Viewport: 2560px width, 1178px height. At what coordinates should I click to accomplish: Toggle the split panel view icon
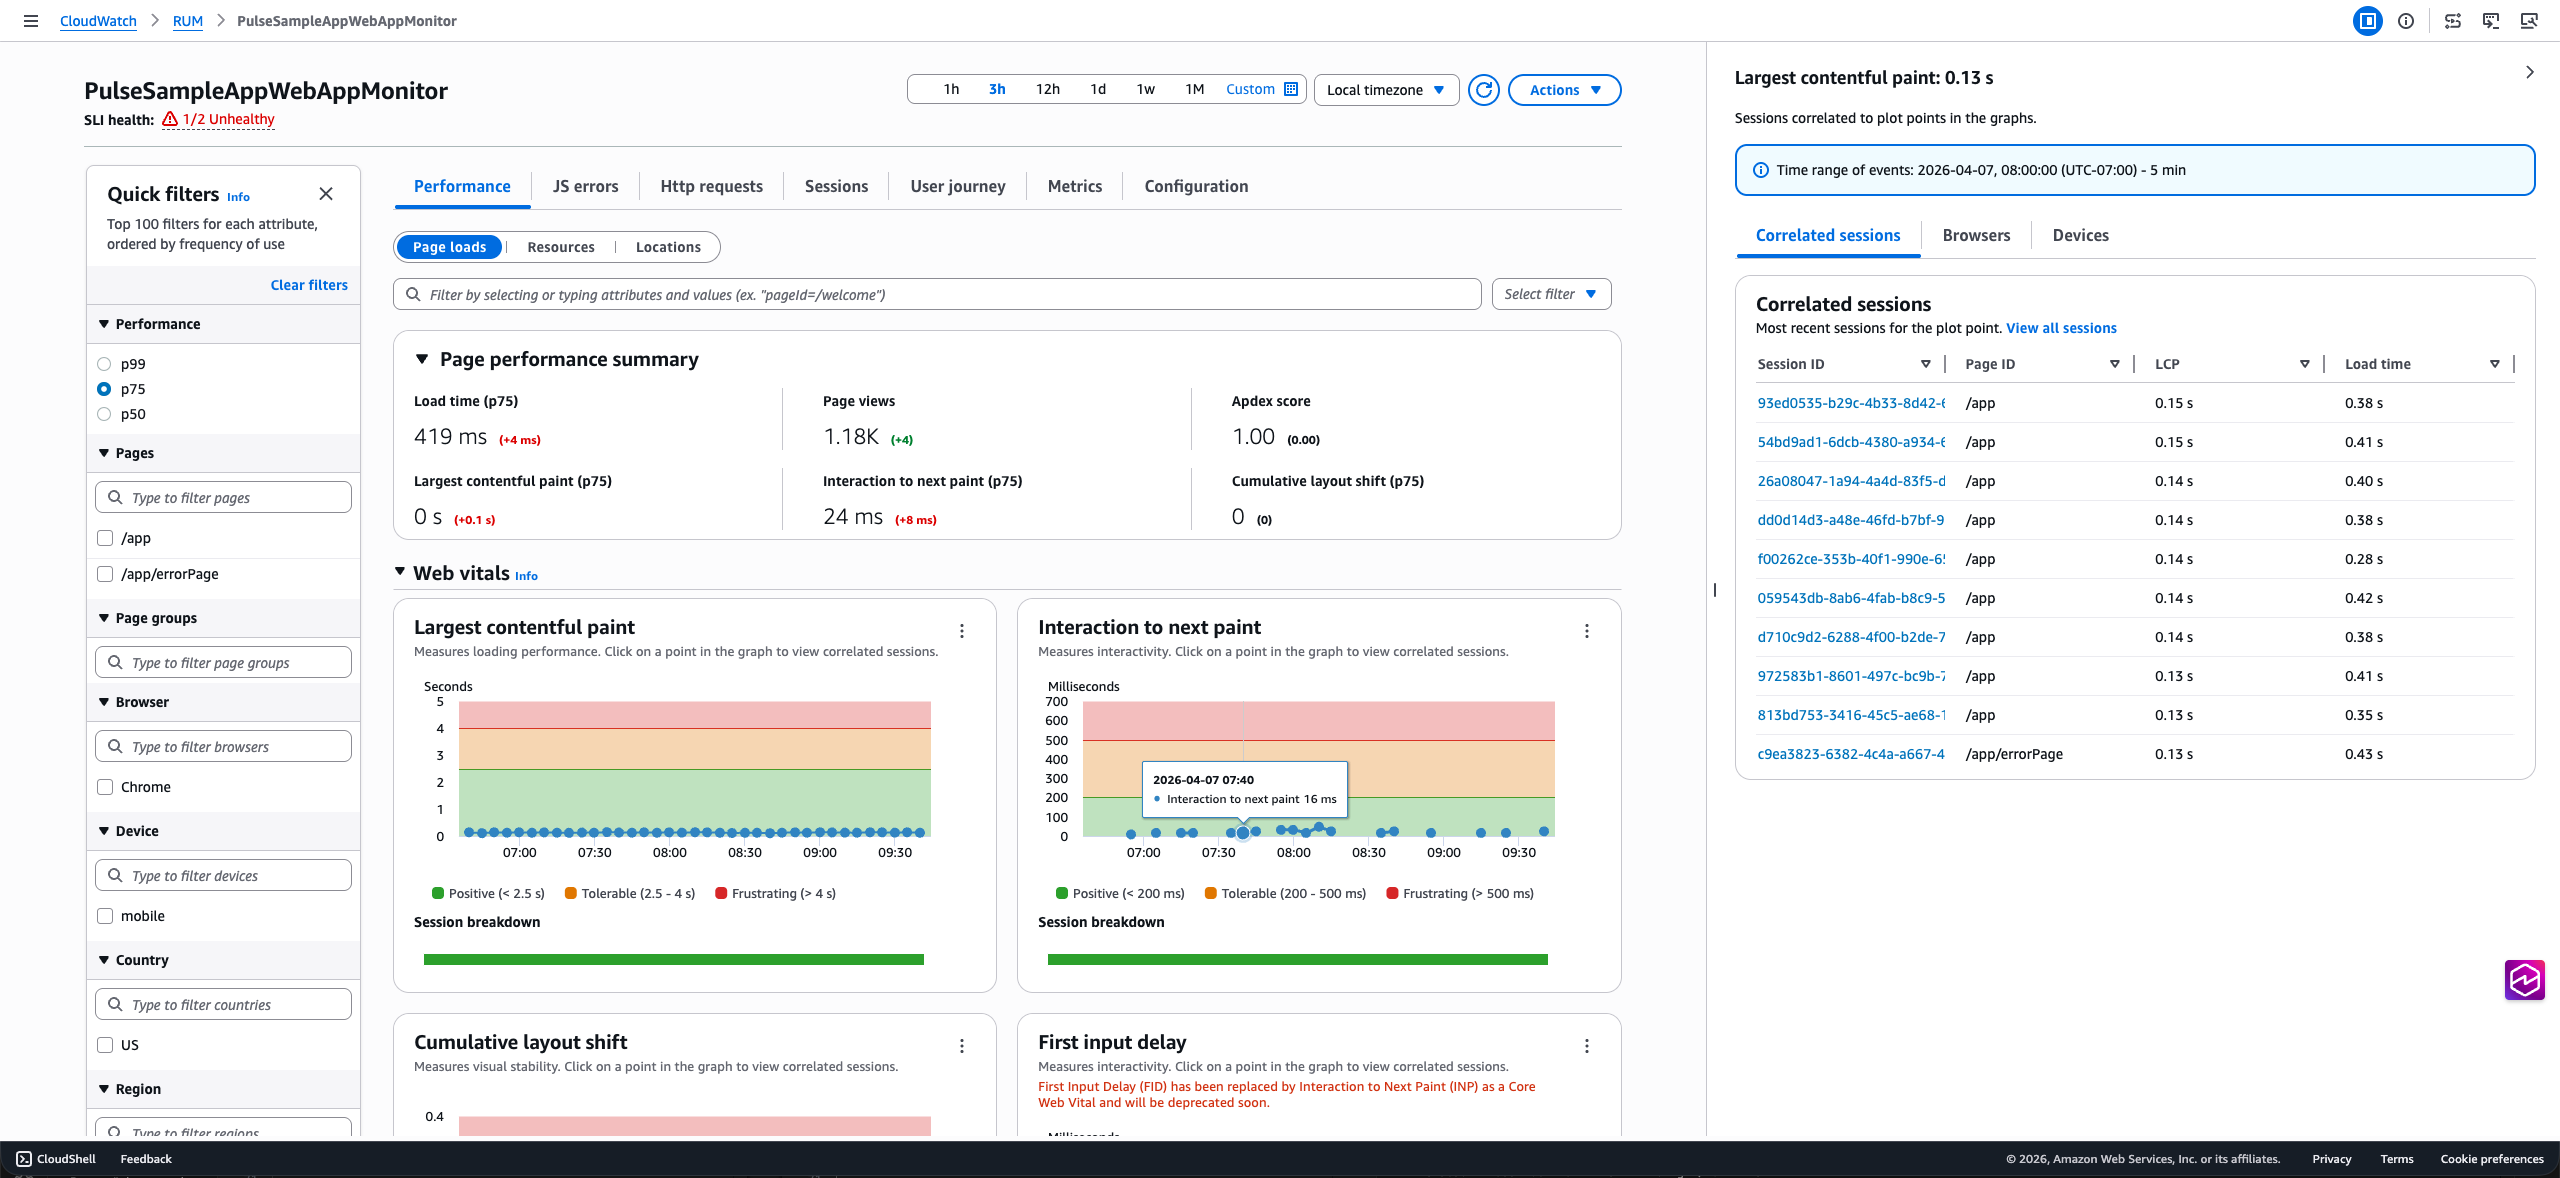tap(2367, 21)
